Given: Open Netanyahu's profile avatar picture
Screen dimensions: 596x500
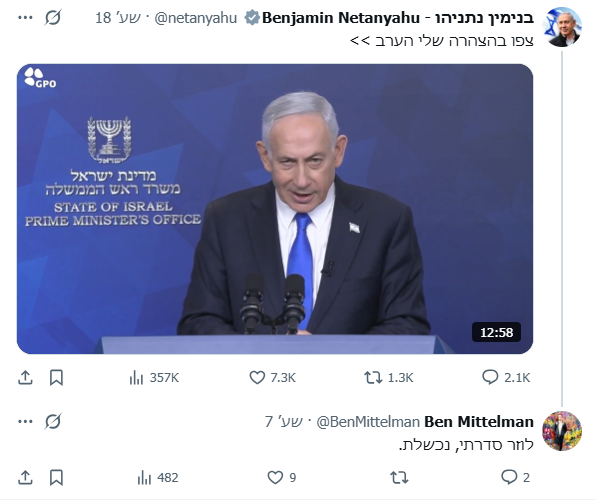Looking at the screenshot, I should (x=562, y=27).
